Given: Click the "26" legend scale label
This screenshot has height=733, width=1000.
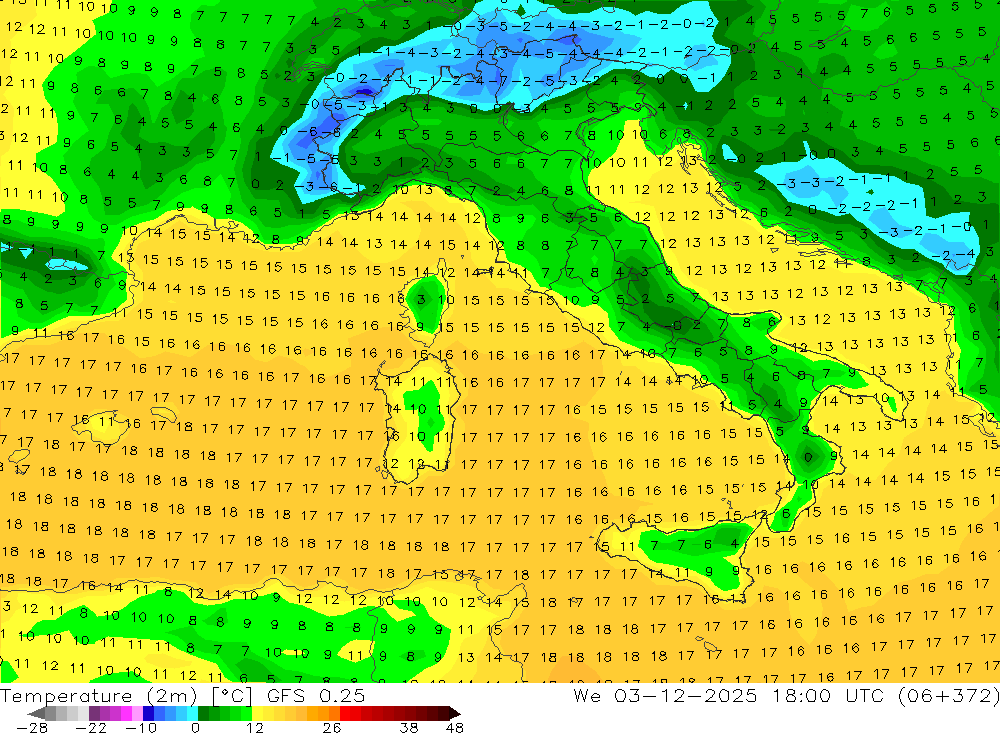Looking at the screenshot, I should point(332,727).
